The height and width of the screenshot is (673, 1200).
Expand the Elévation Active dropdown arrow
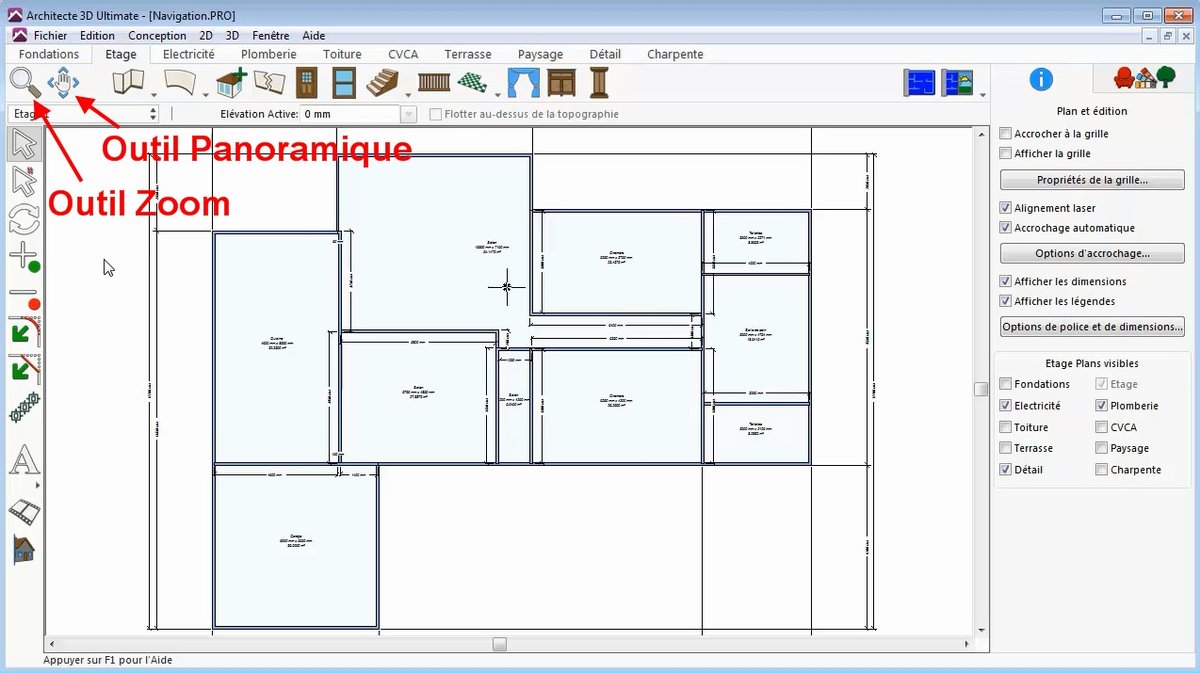pos(408,114)
